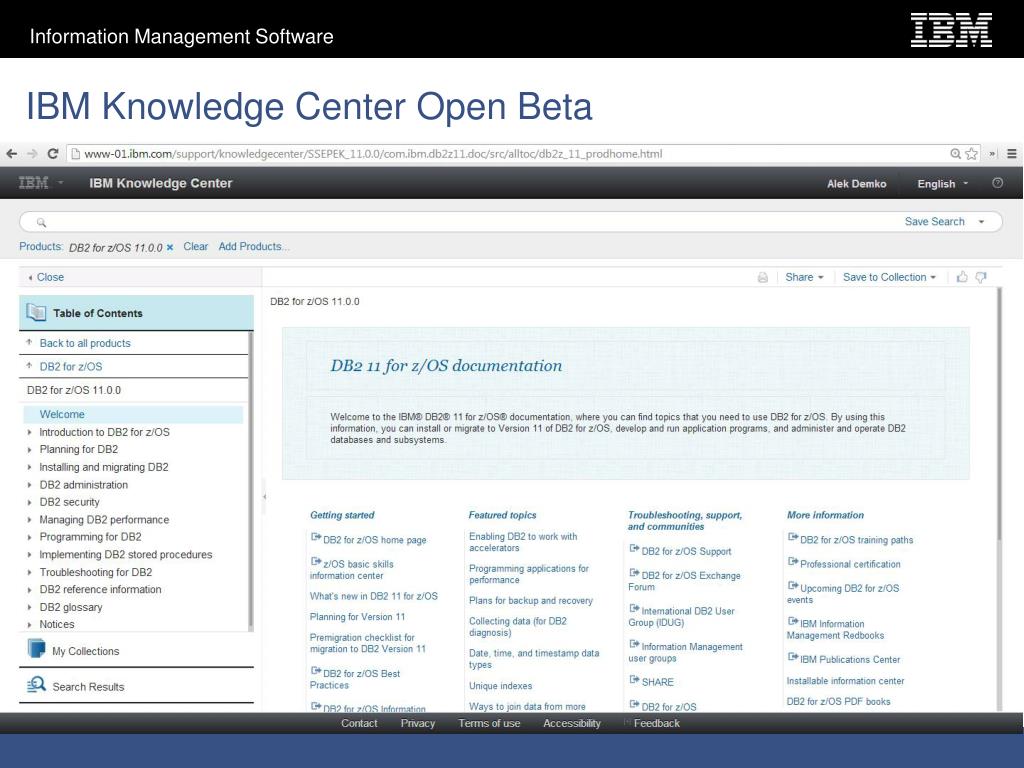Go up to DB2 for z/OS
The width and height of the screenshot is (1024, 768).
pyautogui.click(x=71, y=367)
